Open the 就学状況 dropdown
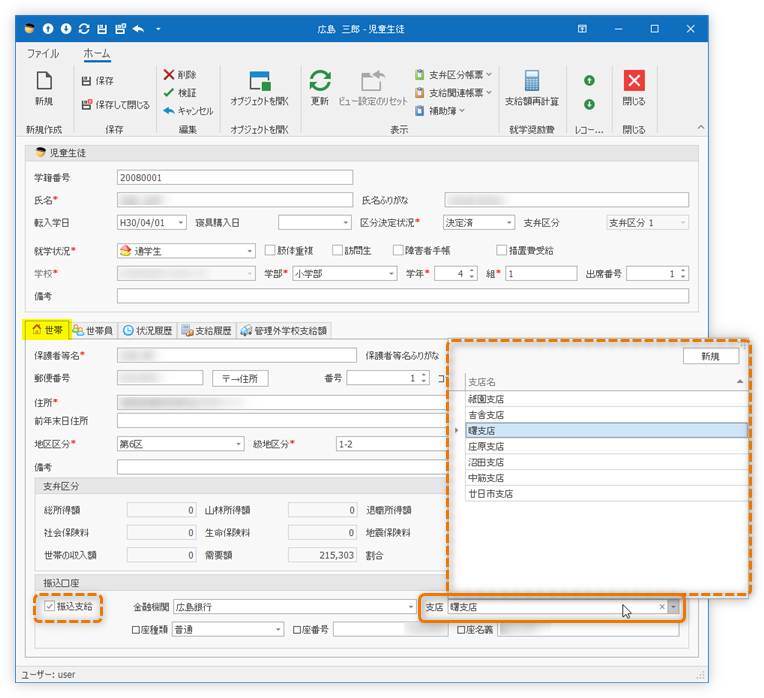This screenshot has height=698, width=764. coord(249,251)
